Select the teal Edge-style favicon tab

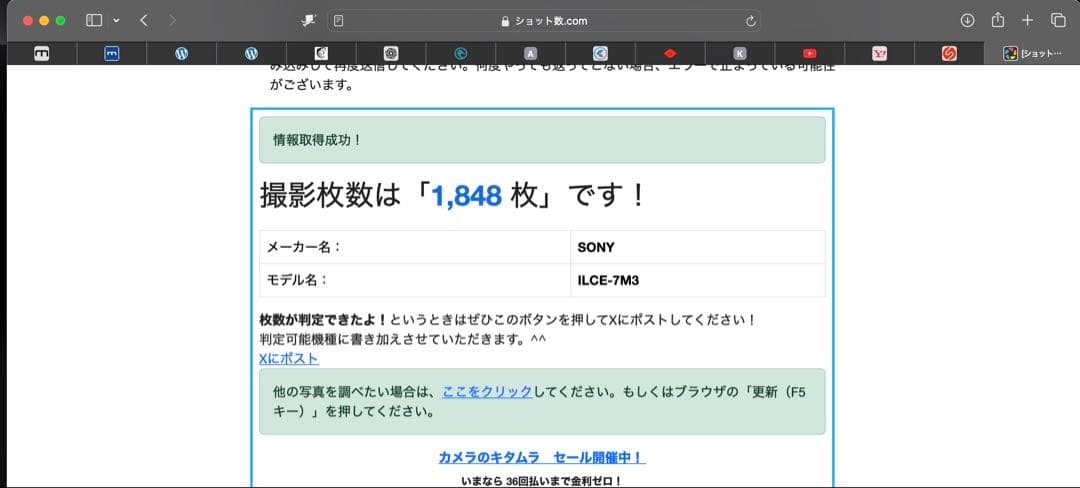tap(461, 54)
